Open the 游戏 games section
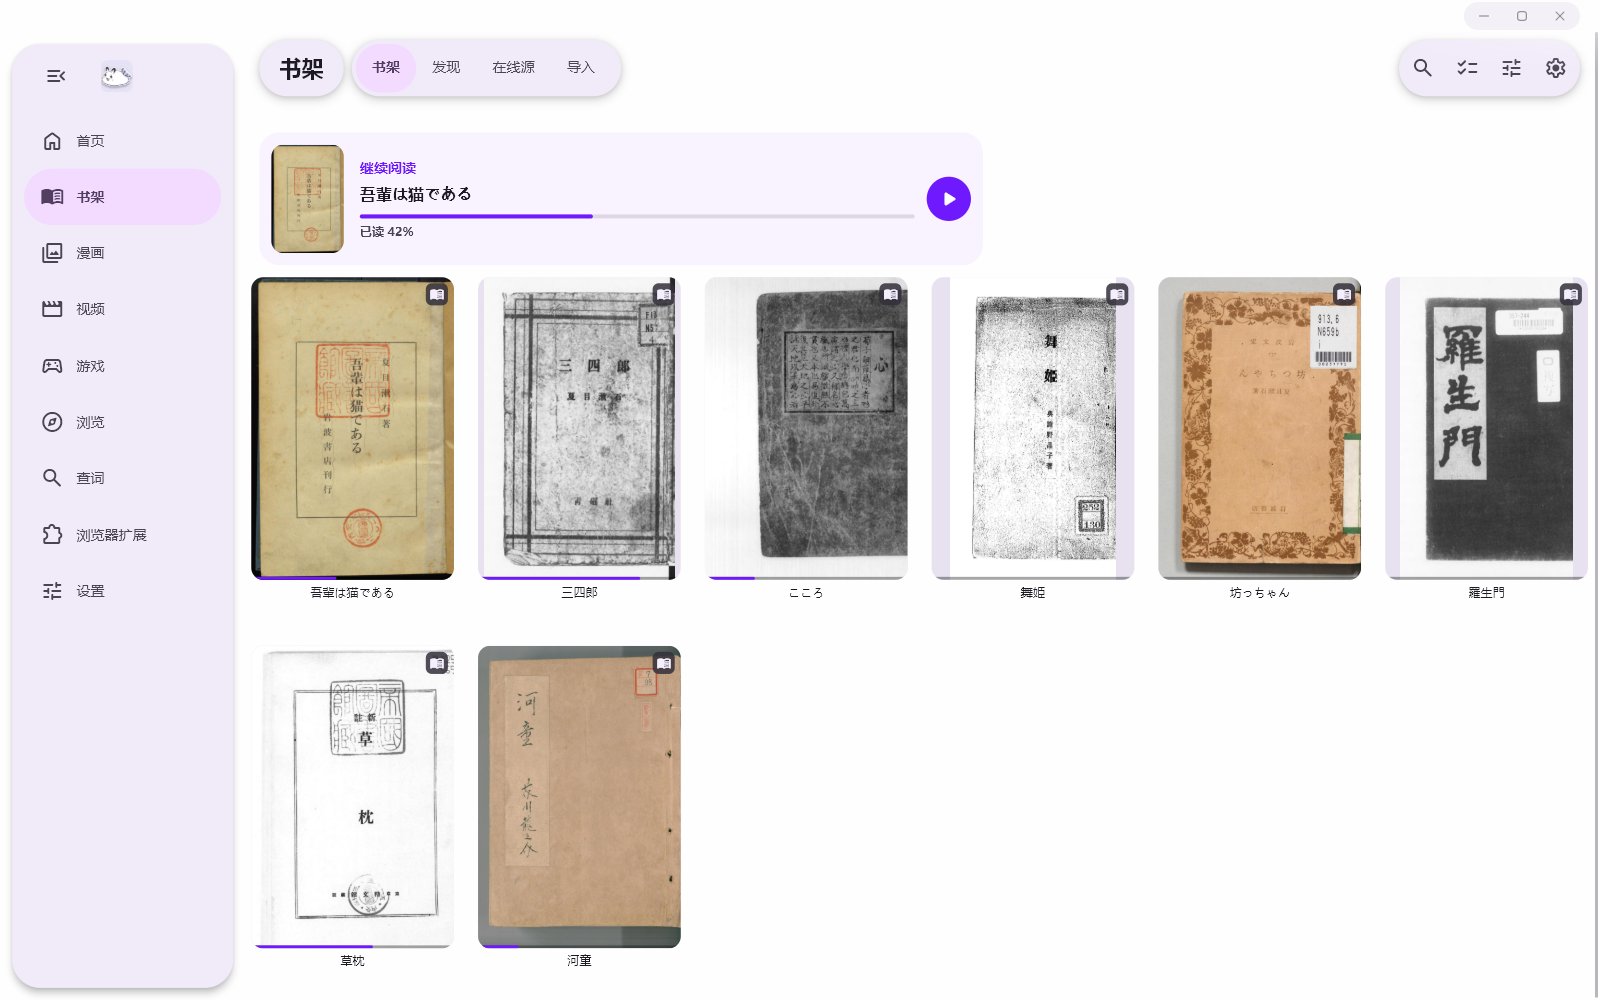1600x1000 pixels. pos(122,366)
